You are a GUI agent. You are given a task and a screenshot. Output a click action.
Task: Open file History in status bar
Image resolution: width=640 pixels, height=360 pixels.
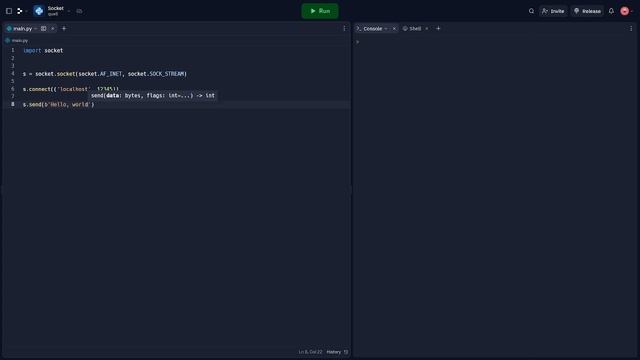(333, 352)
